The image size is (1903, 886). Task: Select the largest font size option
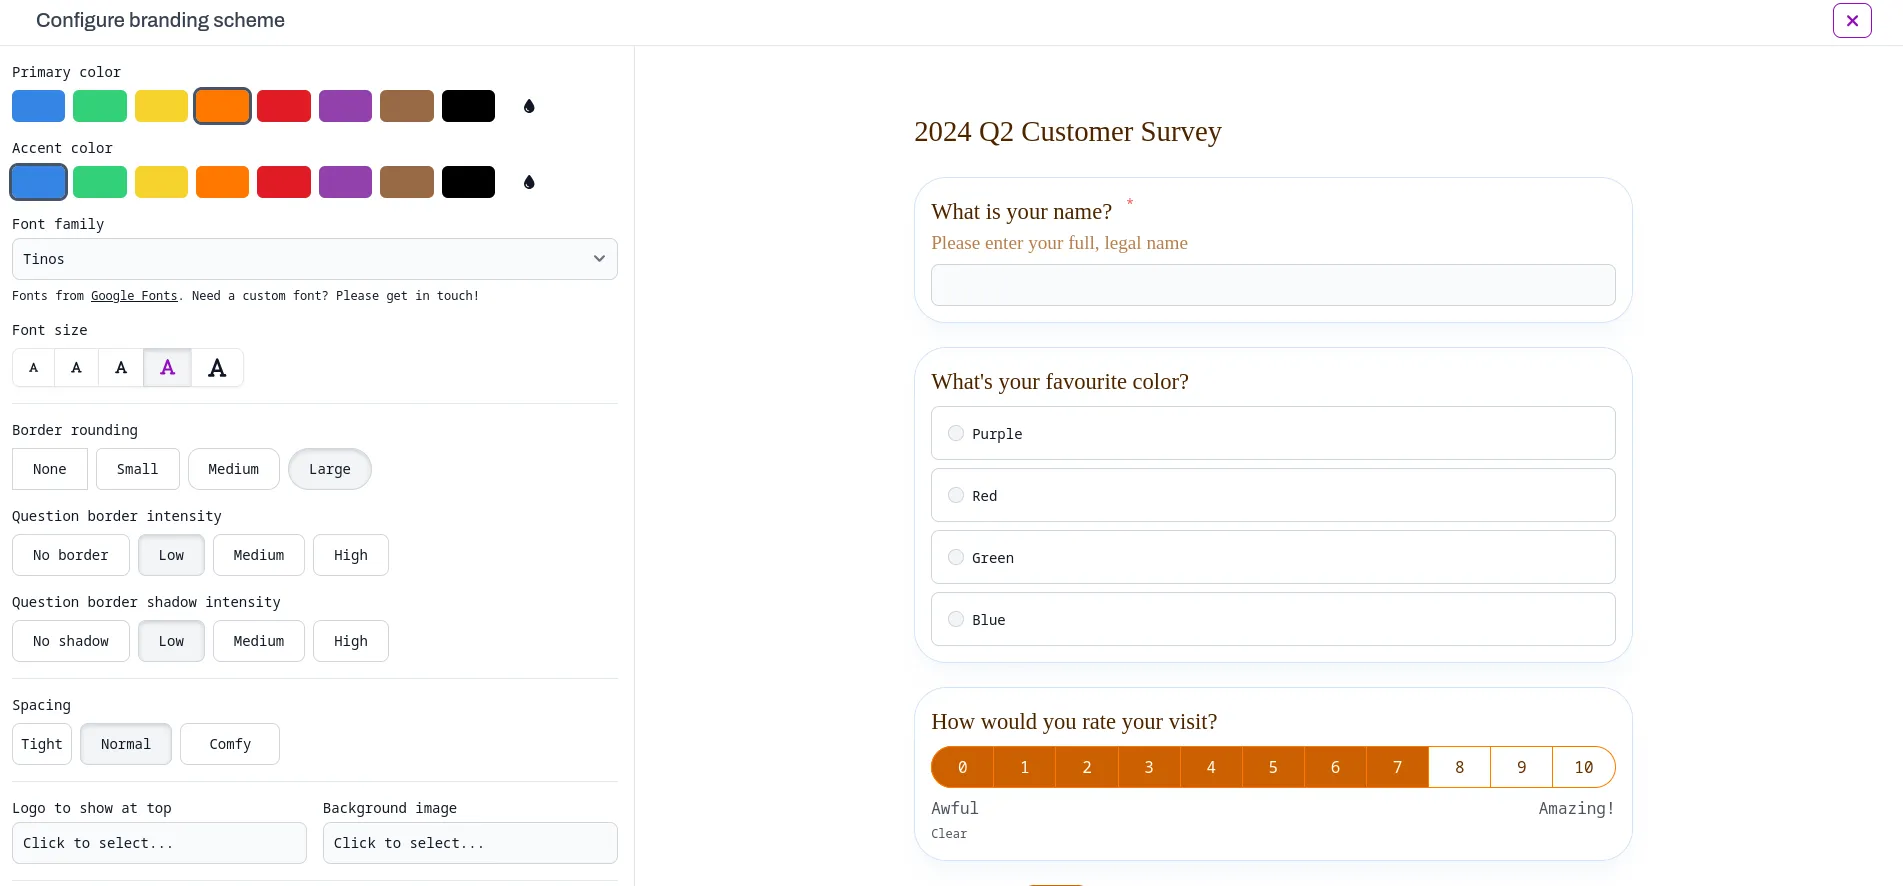[217, 368]
